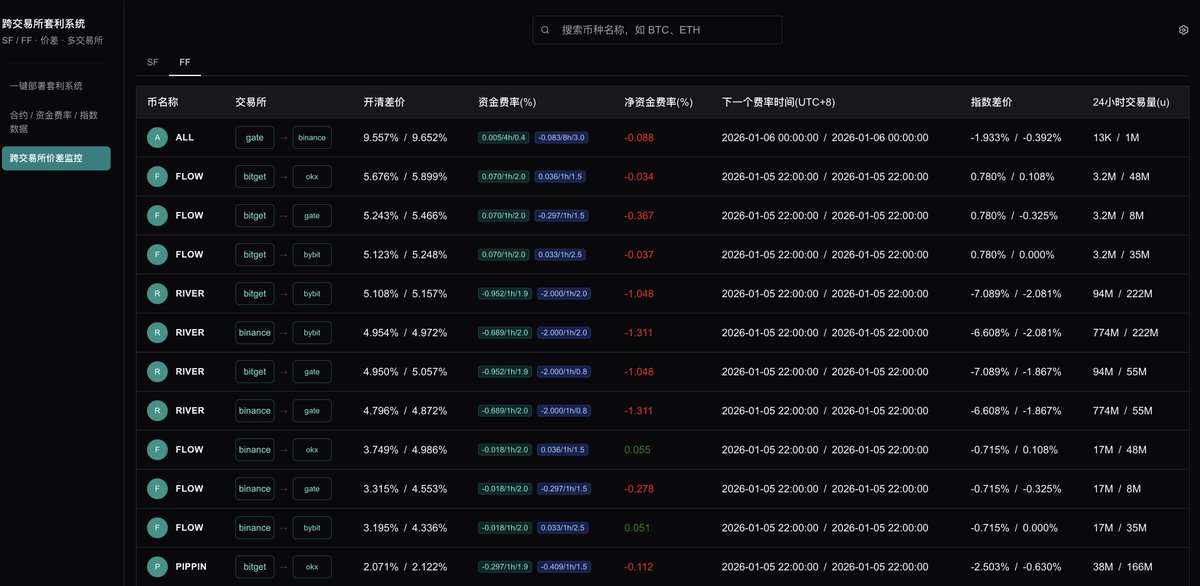Click the R coin icon beside RIVER
Viewport: 1200px width, 586px height.
[x=157, y=293]
